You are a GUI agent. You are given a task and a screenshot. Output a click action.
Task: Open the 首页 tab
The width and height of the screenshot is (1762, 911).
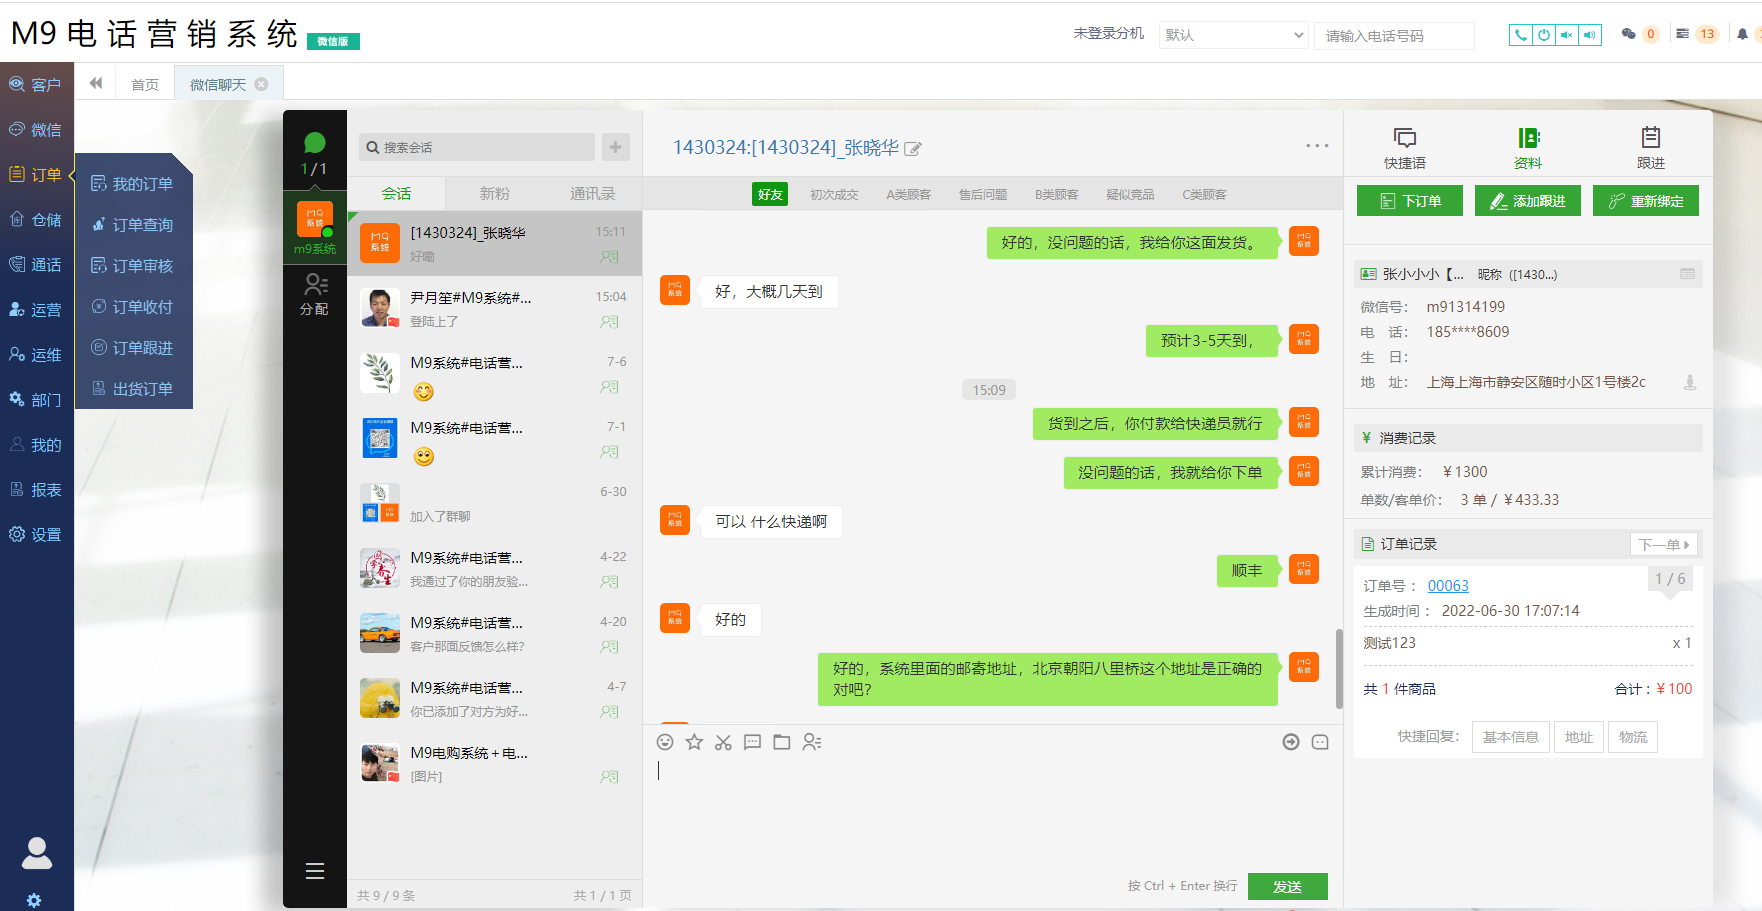click(x=145, y=85)
